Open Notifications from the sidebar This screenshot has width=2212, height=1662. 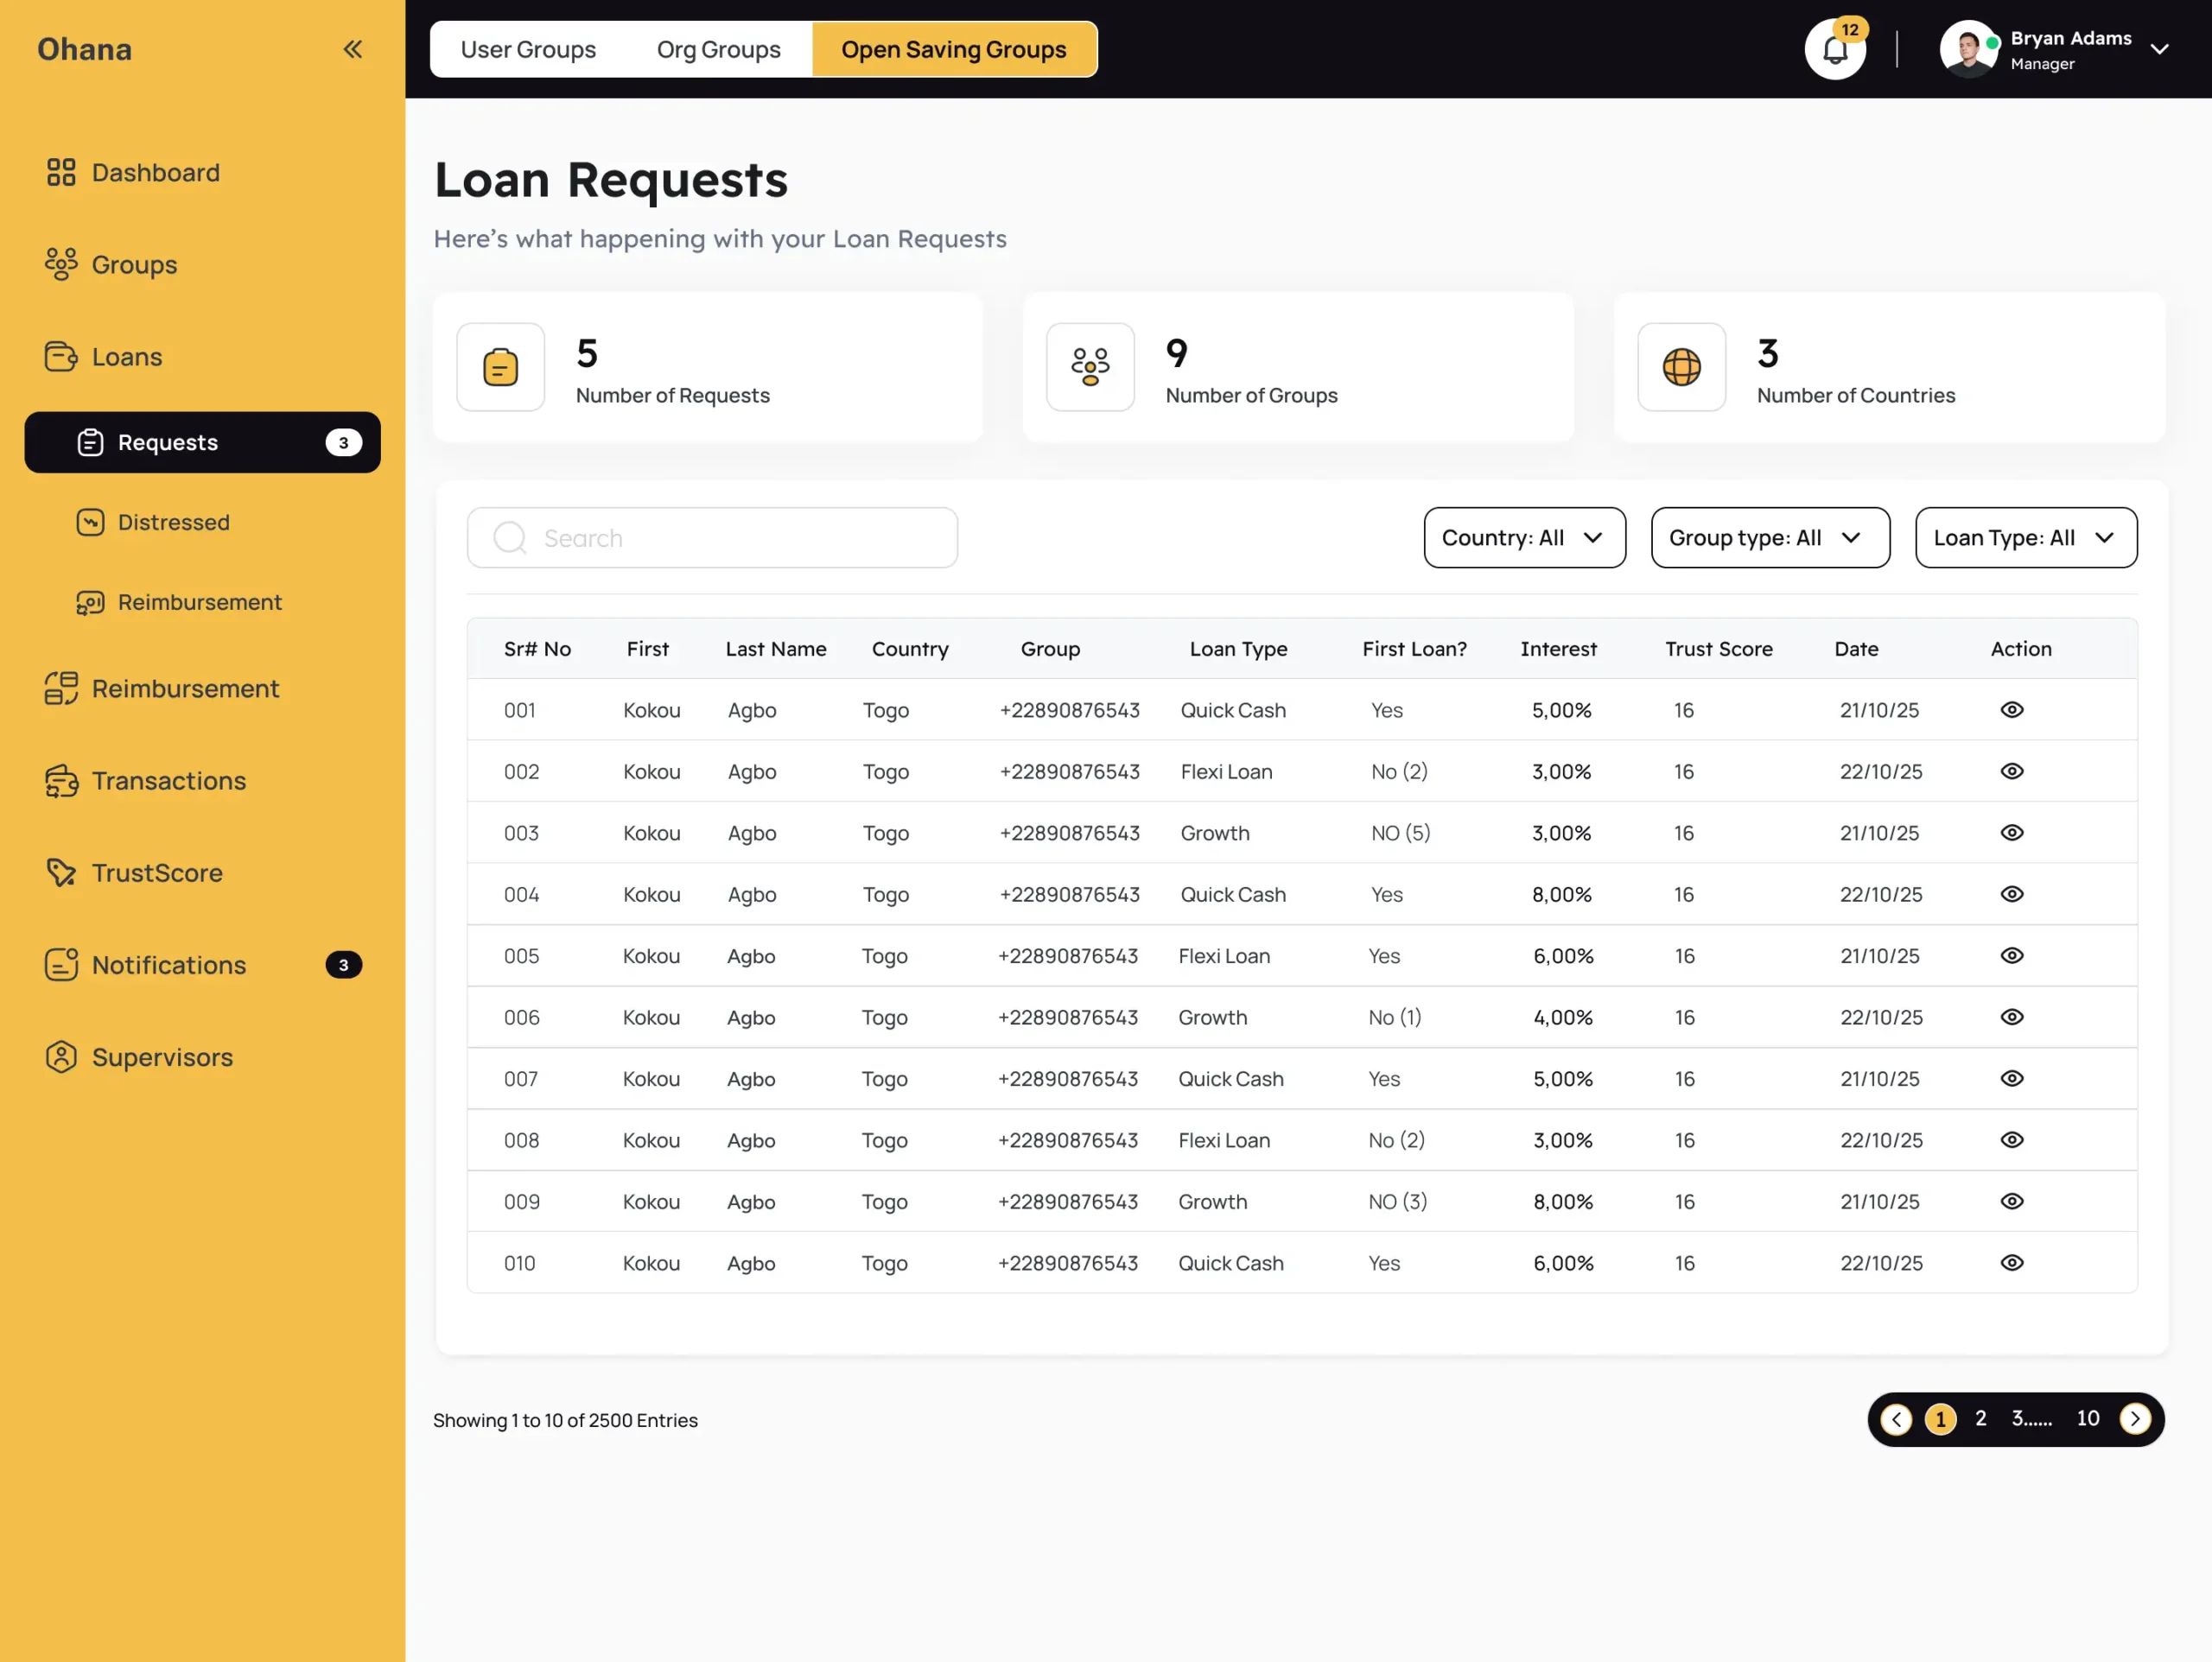(168, 965)
